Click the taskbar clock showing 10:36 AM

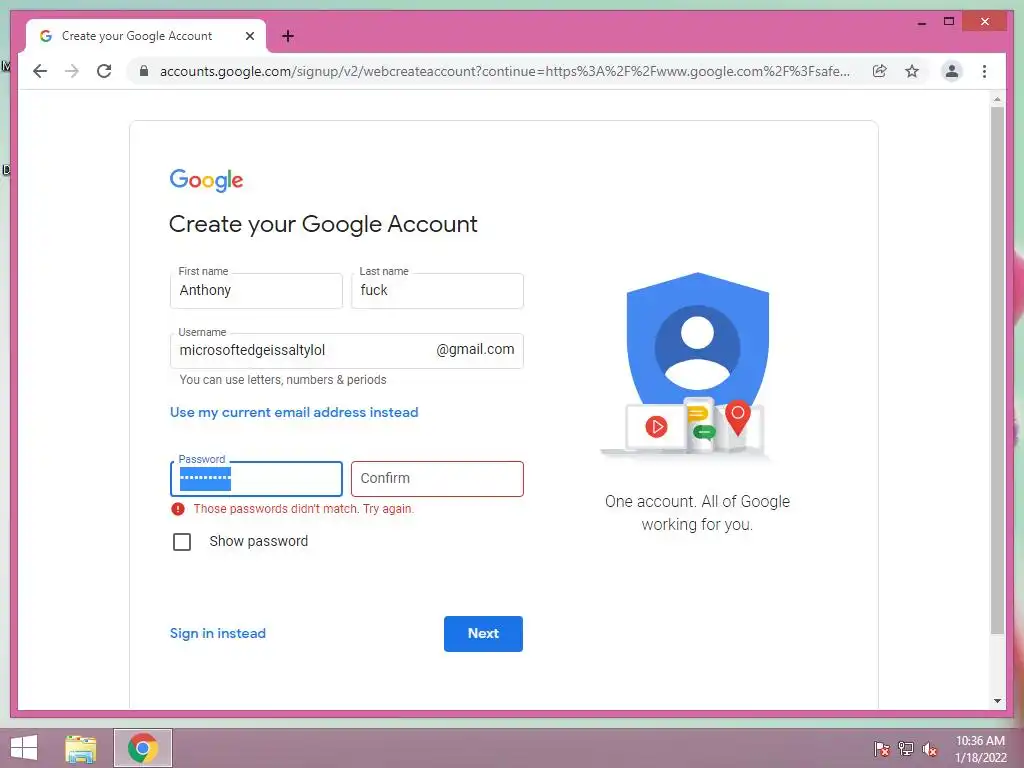(980, 748)
